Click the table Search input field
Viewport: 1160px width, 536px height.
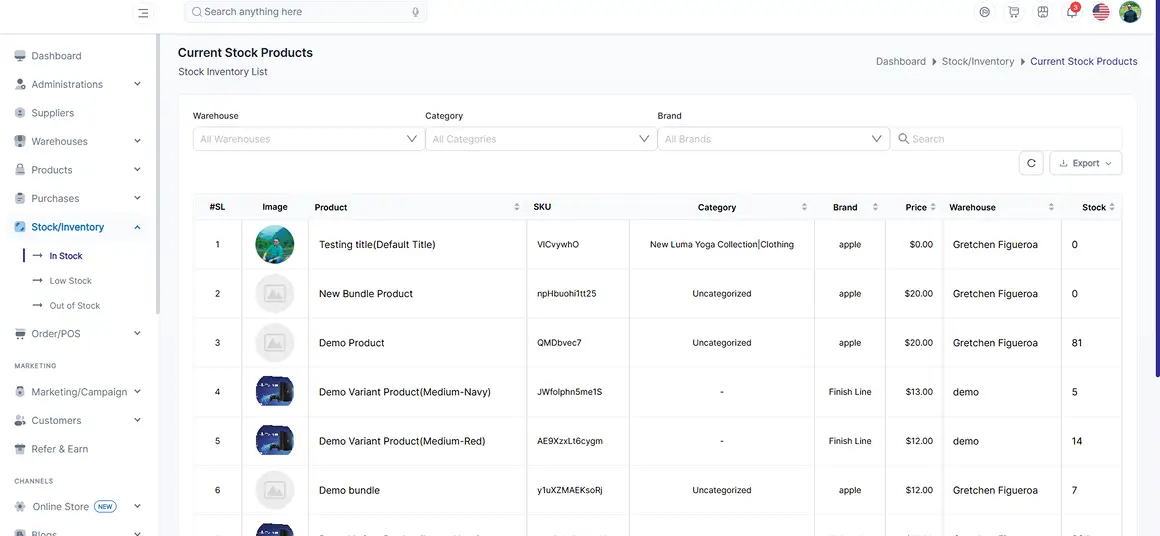pyautogui.click(x=1006, y=139)
